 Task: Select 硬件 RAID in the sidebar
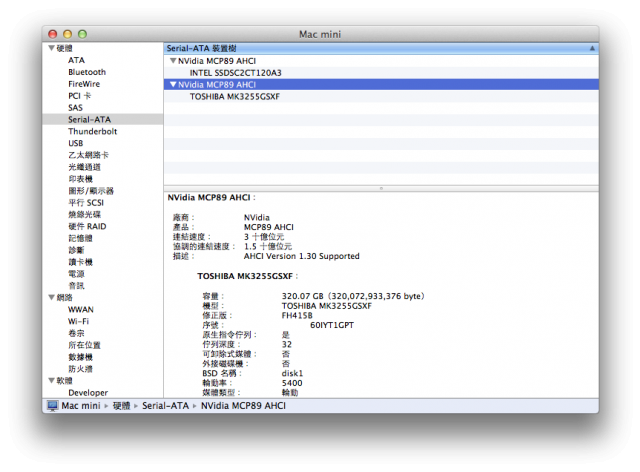tap(87, 226)
